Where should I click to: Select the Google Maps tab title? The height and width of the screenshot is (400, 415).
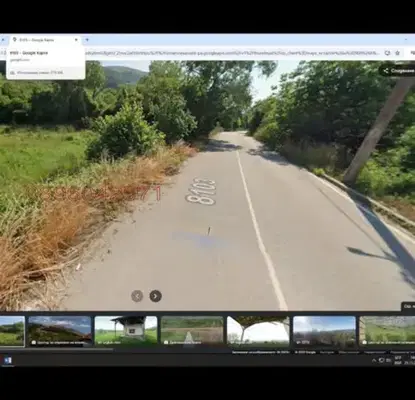[37, 40]
